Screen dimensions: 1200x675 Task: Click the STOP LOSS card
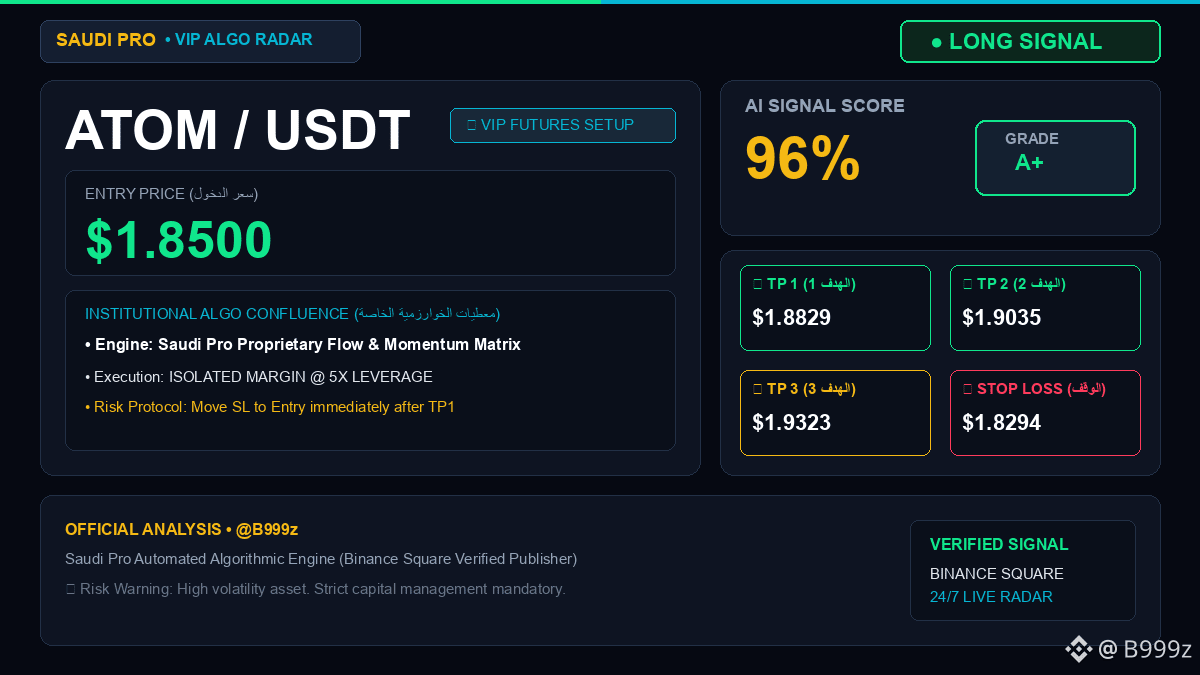[x=1045, y=413]
